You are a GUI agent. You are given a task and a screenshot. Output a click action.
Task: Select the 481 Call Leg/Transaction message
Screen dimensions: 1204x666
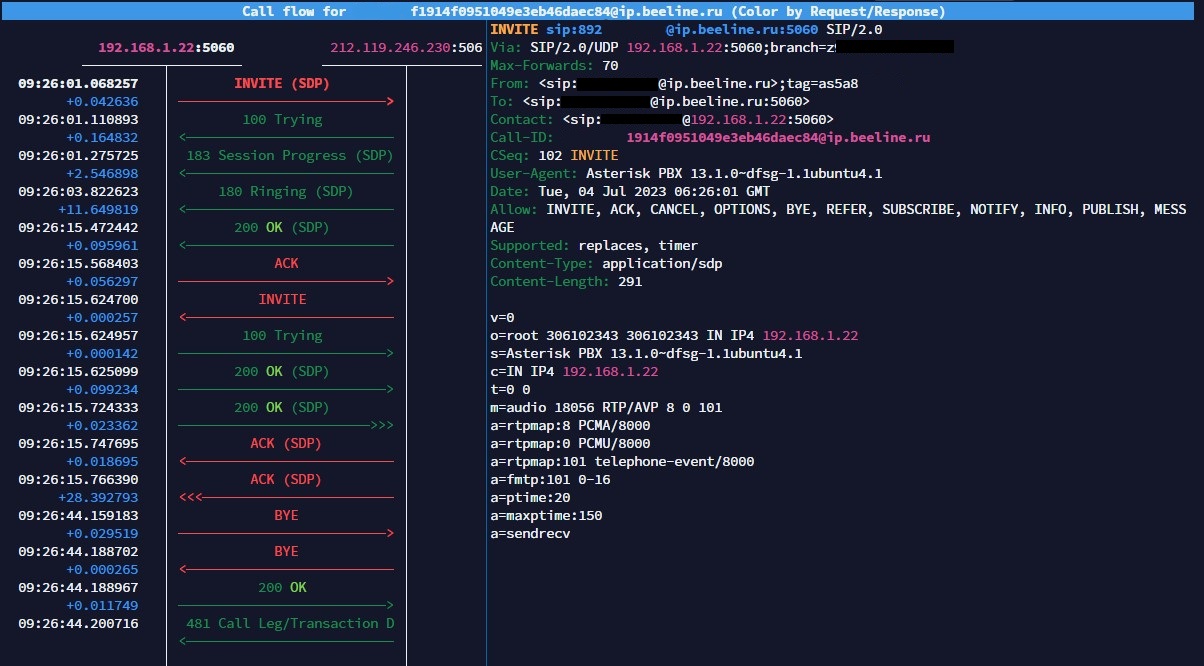click(x=289, y=624)
